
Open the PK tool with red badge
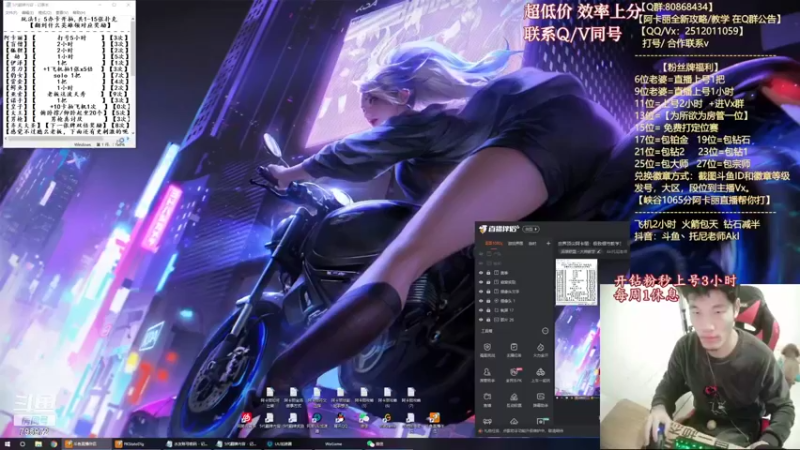click(514, 372)
